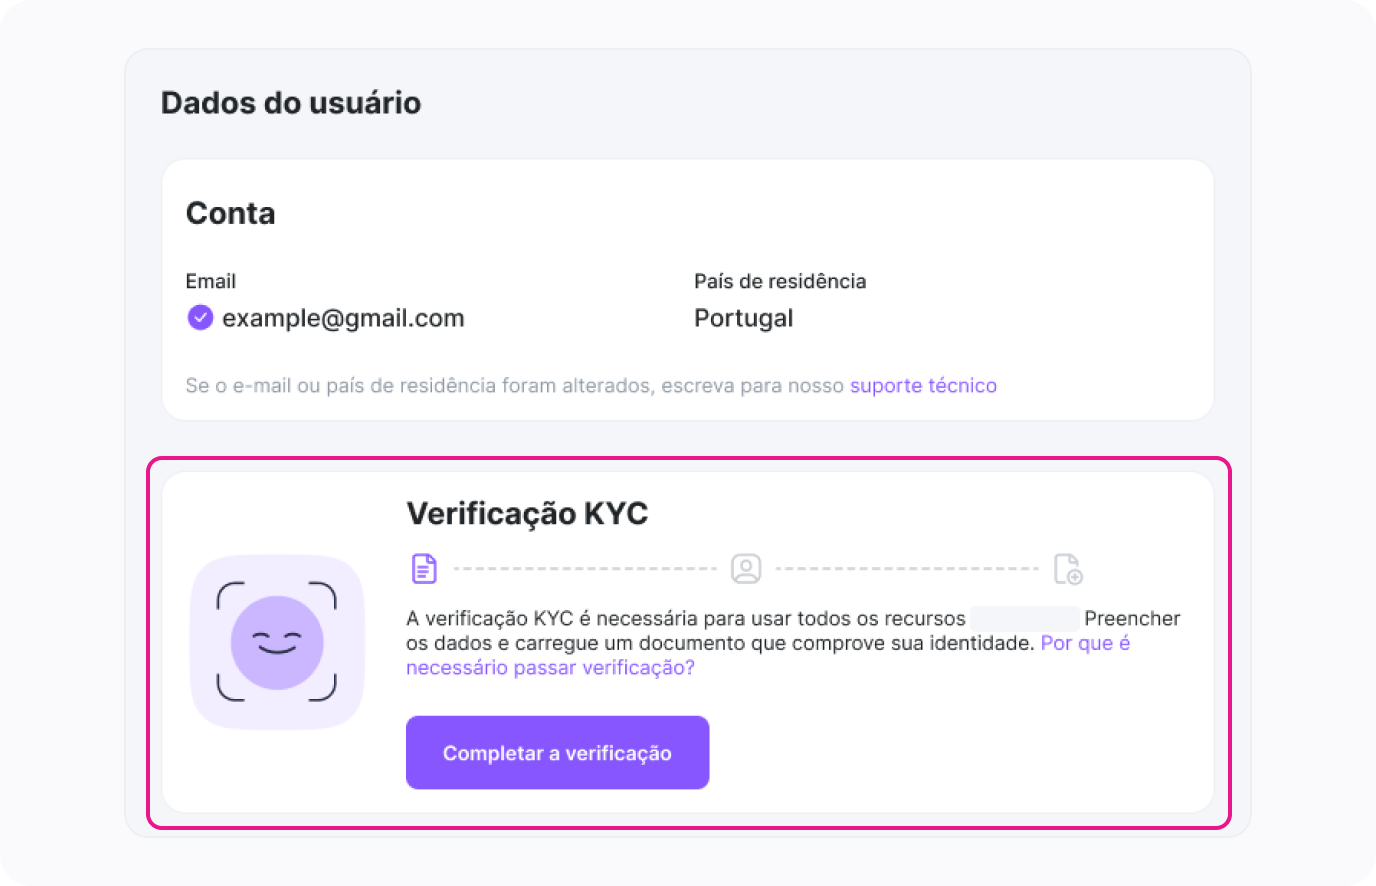Open 'Por que é necessário passar verificação?' link
Image resolution: width=1376 pixels, height=886 pixels.
[550, 668]
